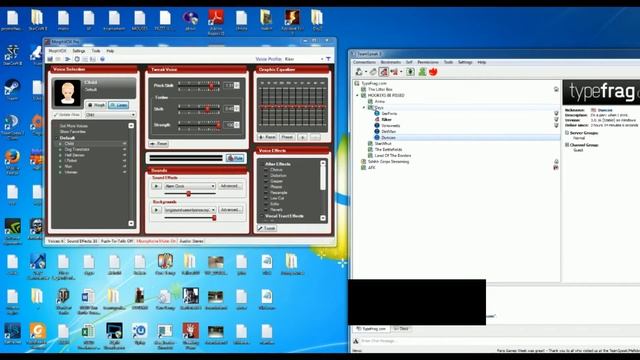Open the TeamSpeak Bookmarks menu
Screen dimensions: 640x360
[x=390, y=62]
